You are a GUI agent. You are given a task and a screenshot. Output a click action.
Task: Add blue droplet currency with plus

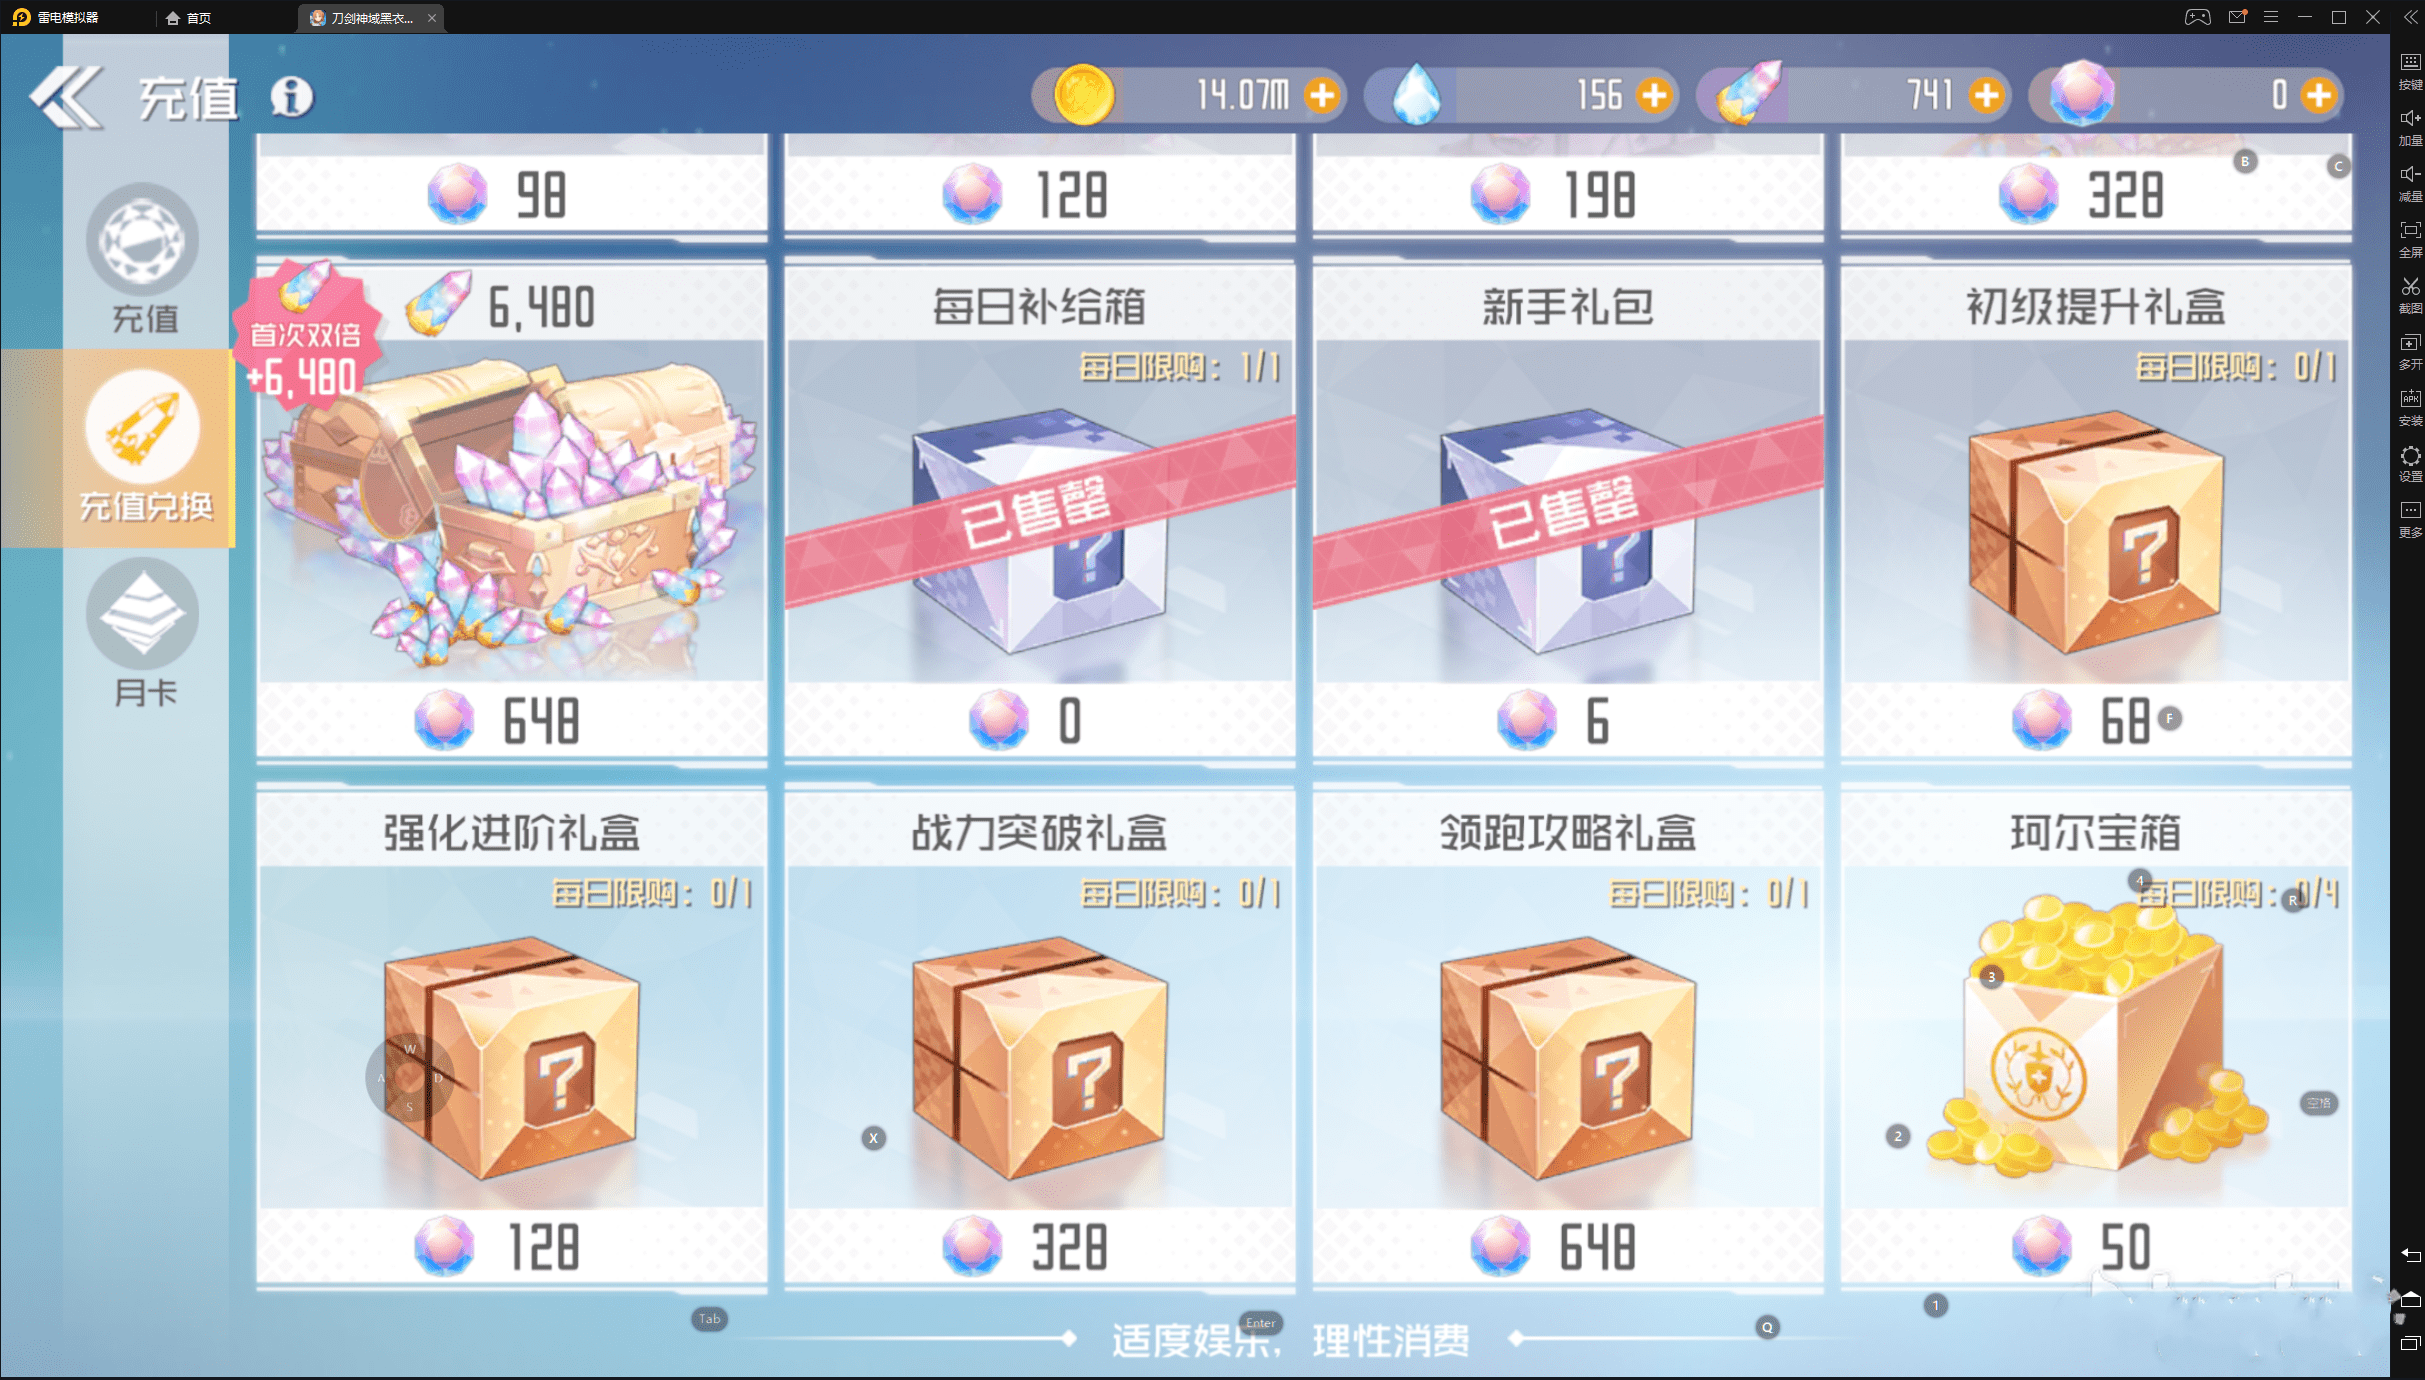coord(1655,96)
